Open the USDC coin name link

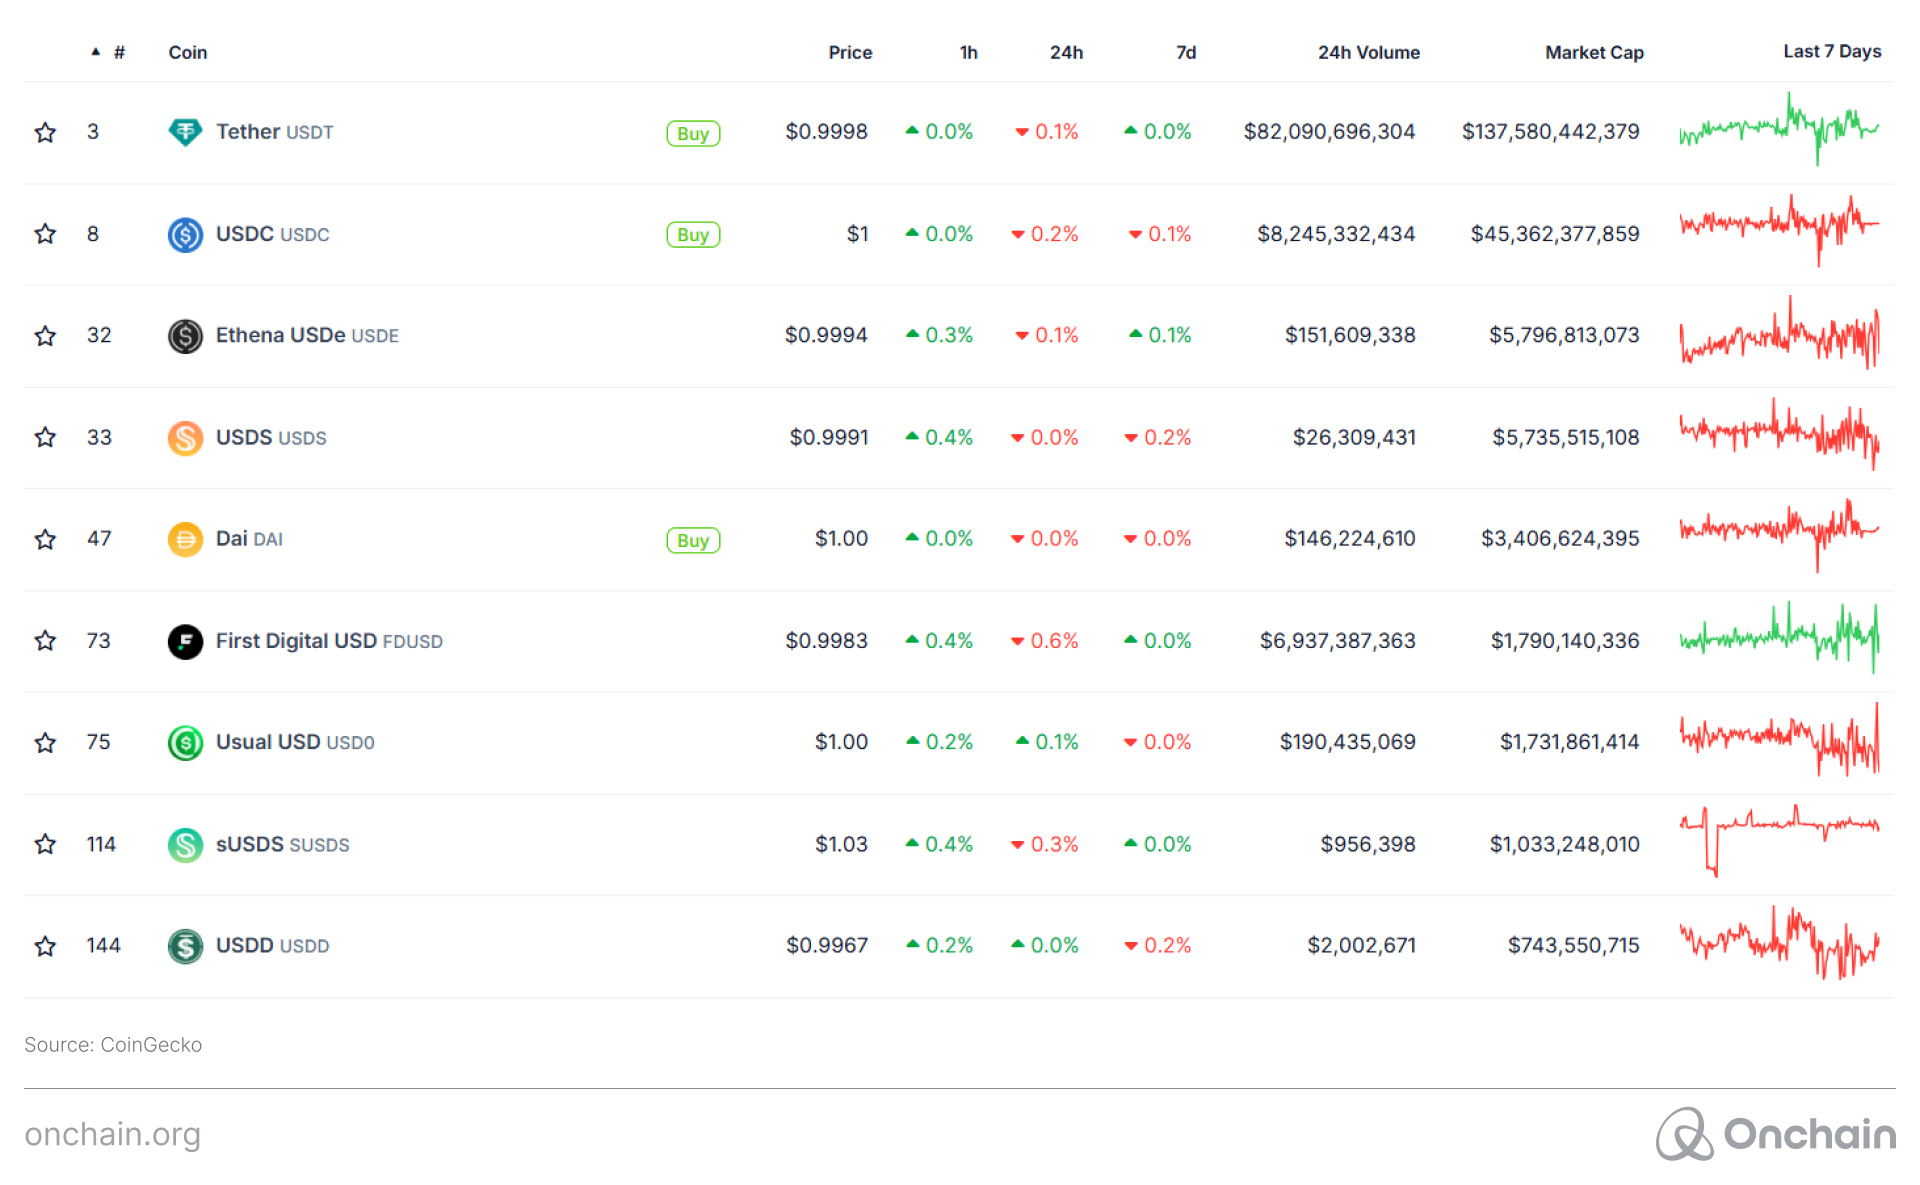(x=273, y=234)
